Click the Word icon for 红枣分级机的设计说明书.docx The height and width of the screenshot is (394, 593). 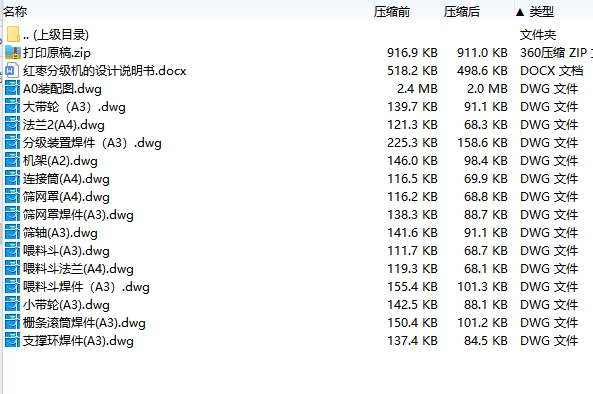[x=12, y=71]
